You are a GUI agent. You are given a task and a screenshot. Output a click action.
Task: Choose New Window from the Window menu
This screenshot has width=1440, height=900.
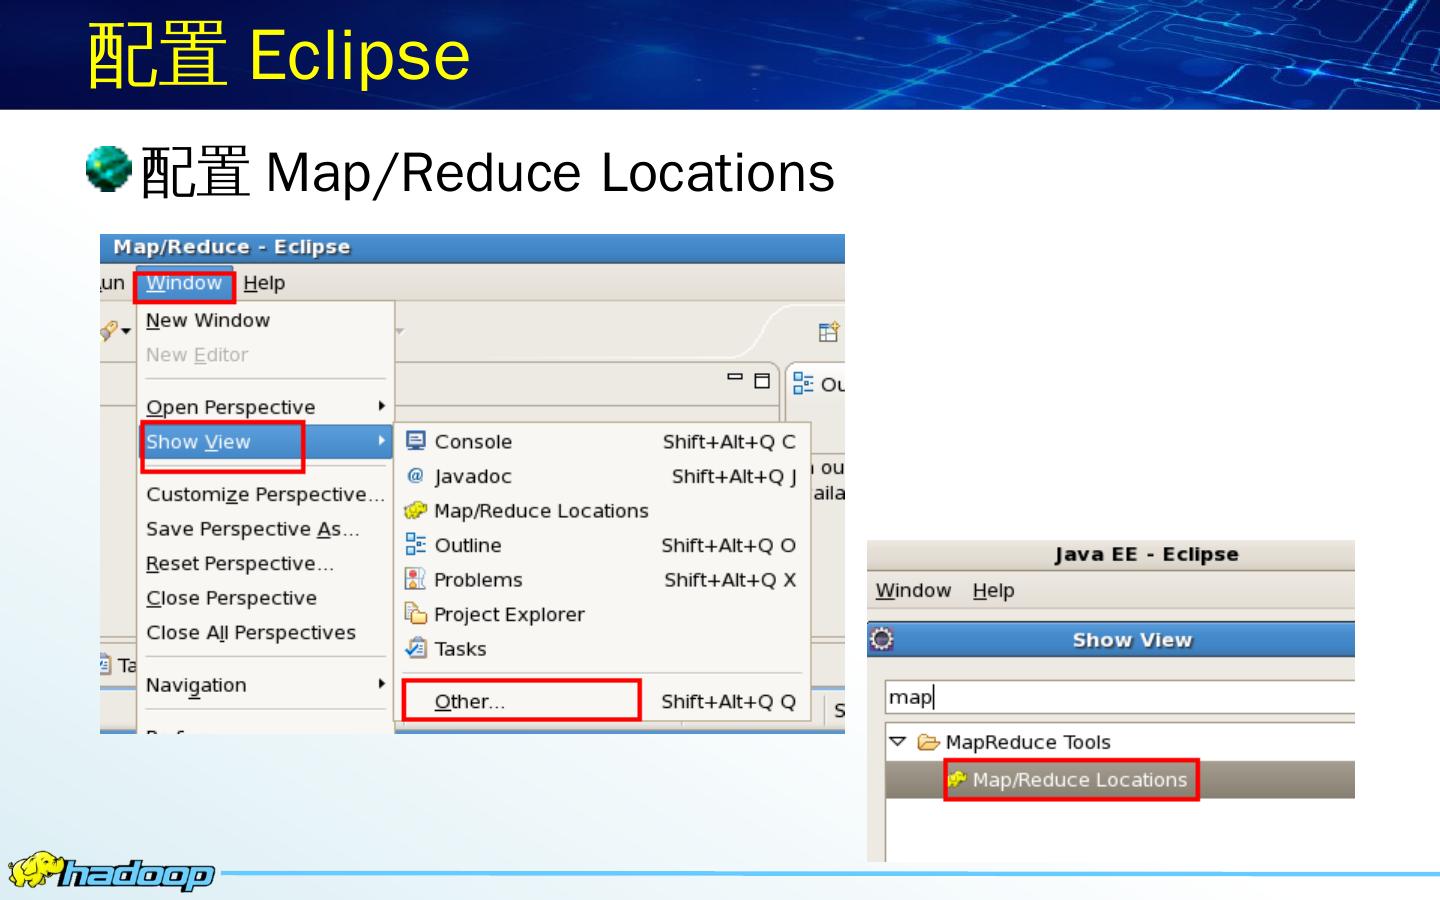point(265,320)
